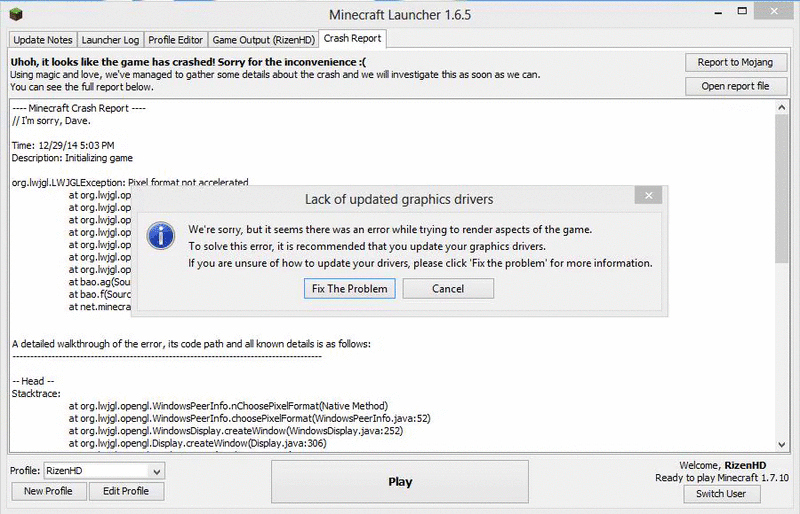
Task: Click the New Profile button
Action: coord(48,491)
